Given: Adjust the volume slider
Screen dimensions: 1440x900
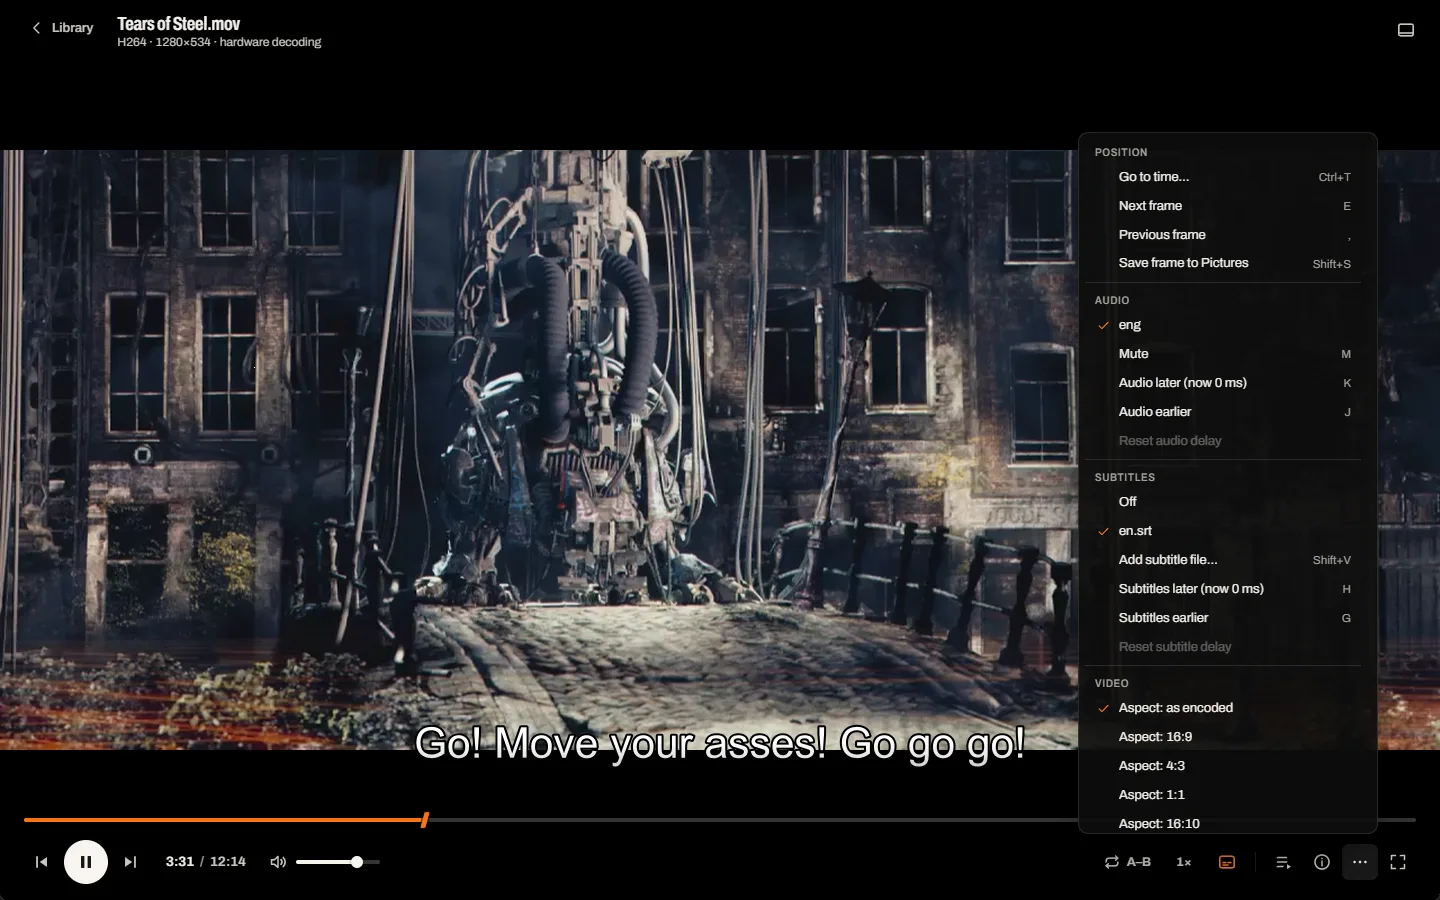Looking at the screenshot, I should [x=338, y=862].
